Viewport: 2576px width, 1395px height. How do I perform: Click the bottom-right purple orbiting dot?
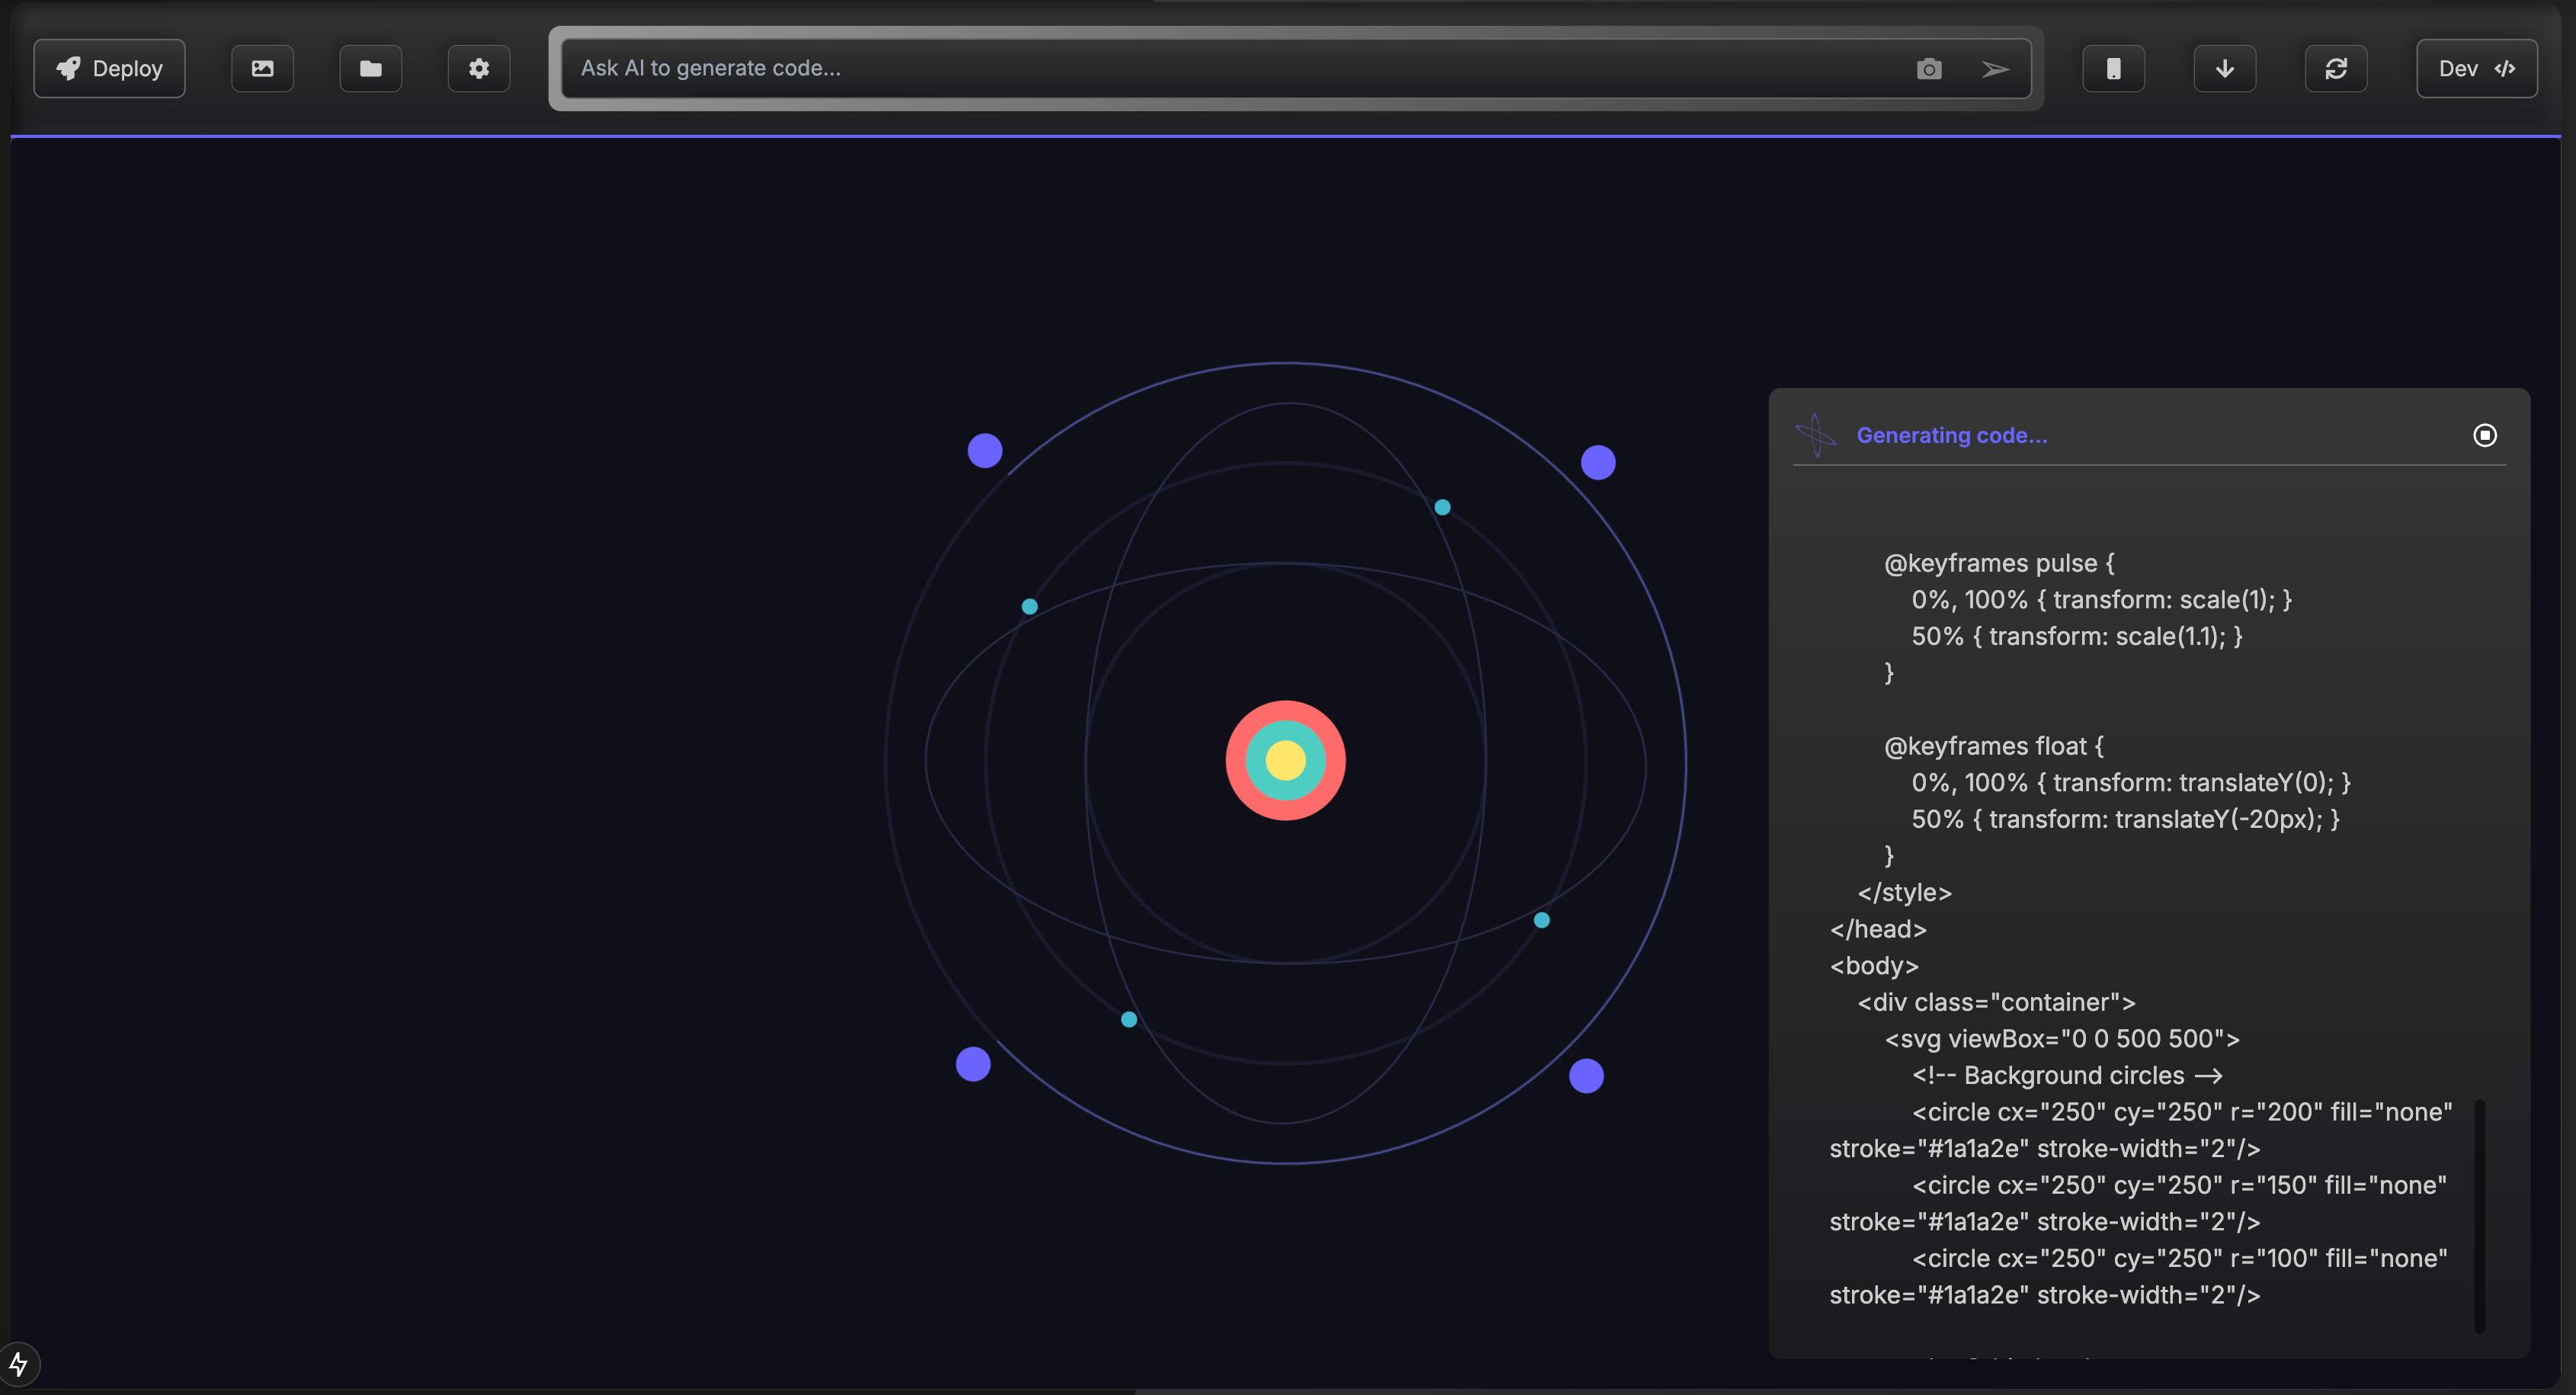[1586, 1076]
